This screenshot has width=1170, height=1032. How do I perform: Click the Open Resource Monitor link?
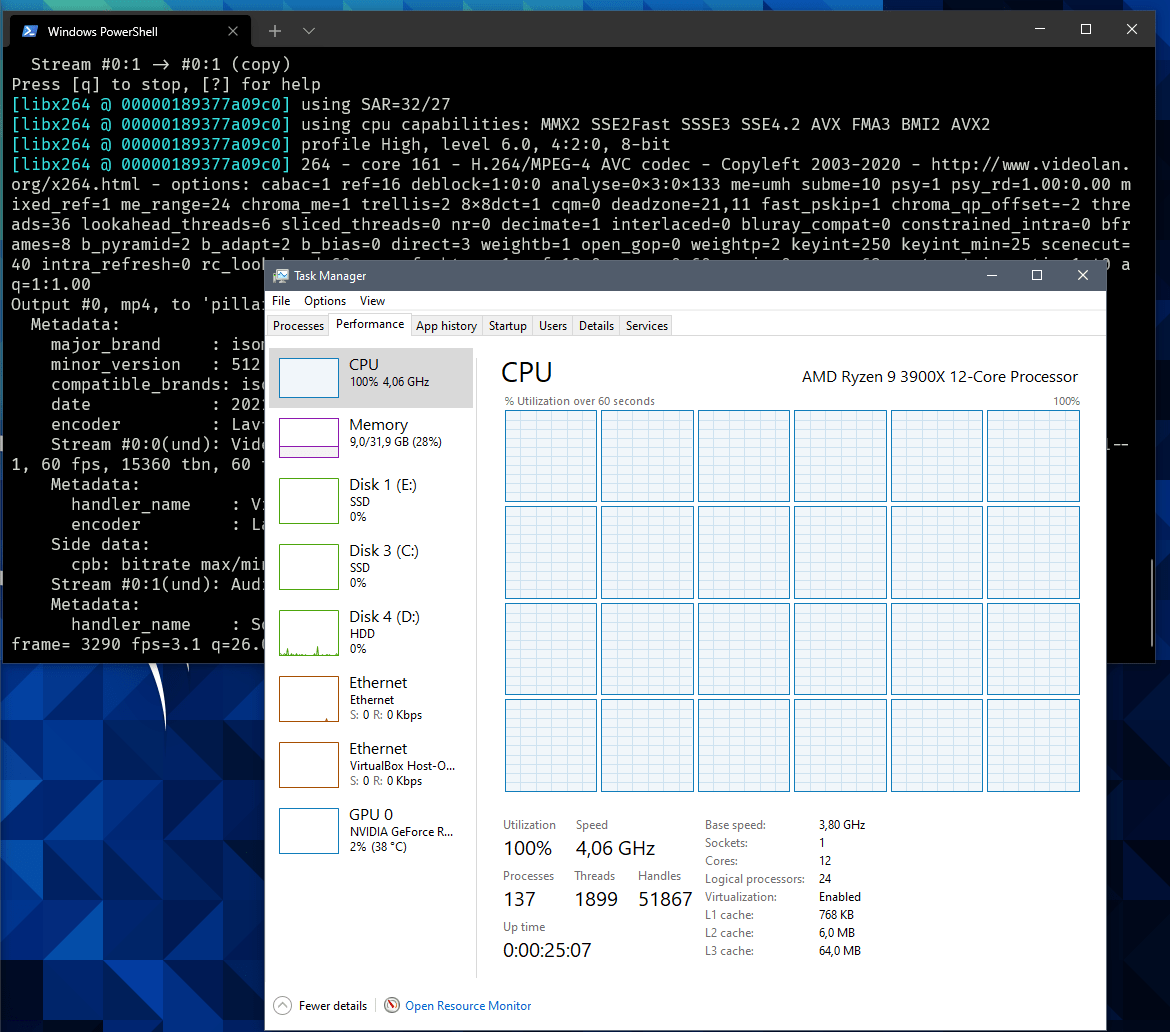coord(468,1006)
